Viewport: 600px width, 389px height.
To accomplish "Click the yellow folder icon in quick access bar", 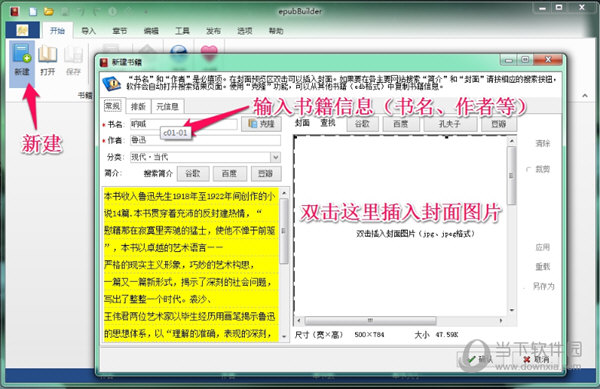I will click(x=49, y=11).
